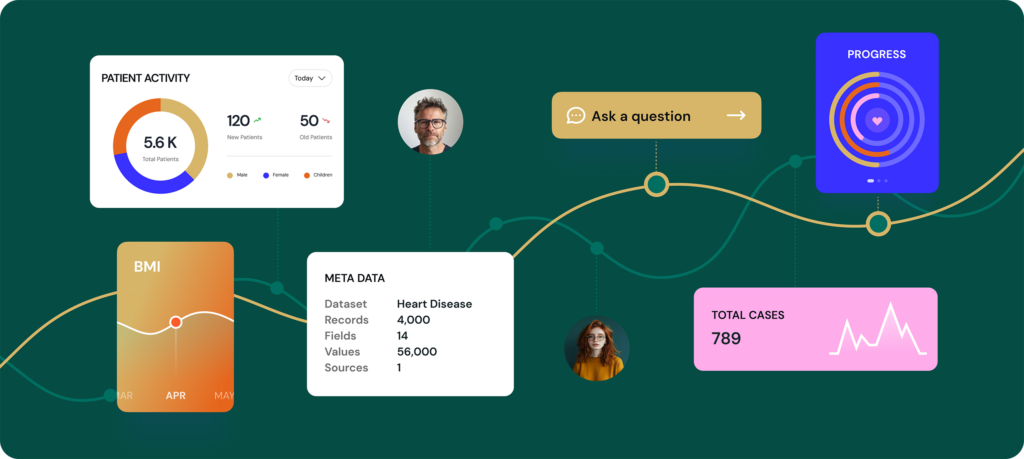Click the chat bubble icon in Ask a question

(576, 116)
